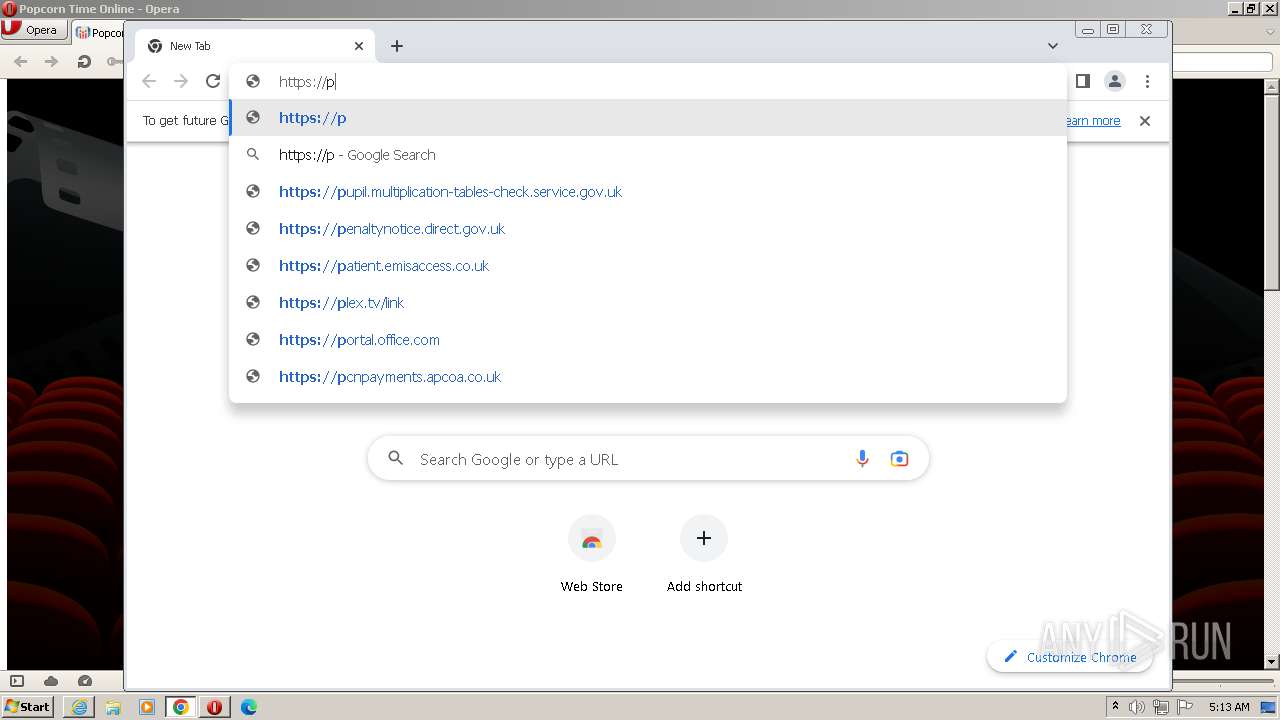1280x720 pixels.
Task: Open network status tray icon
Action: (x=1161, y=707)
